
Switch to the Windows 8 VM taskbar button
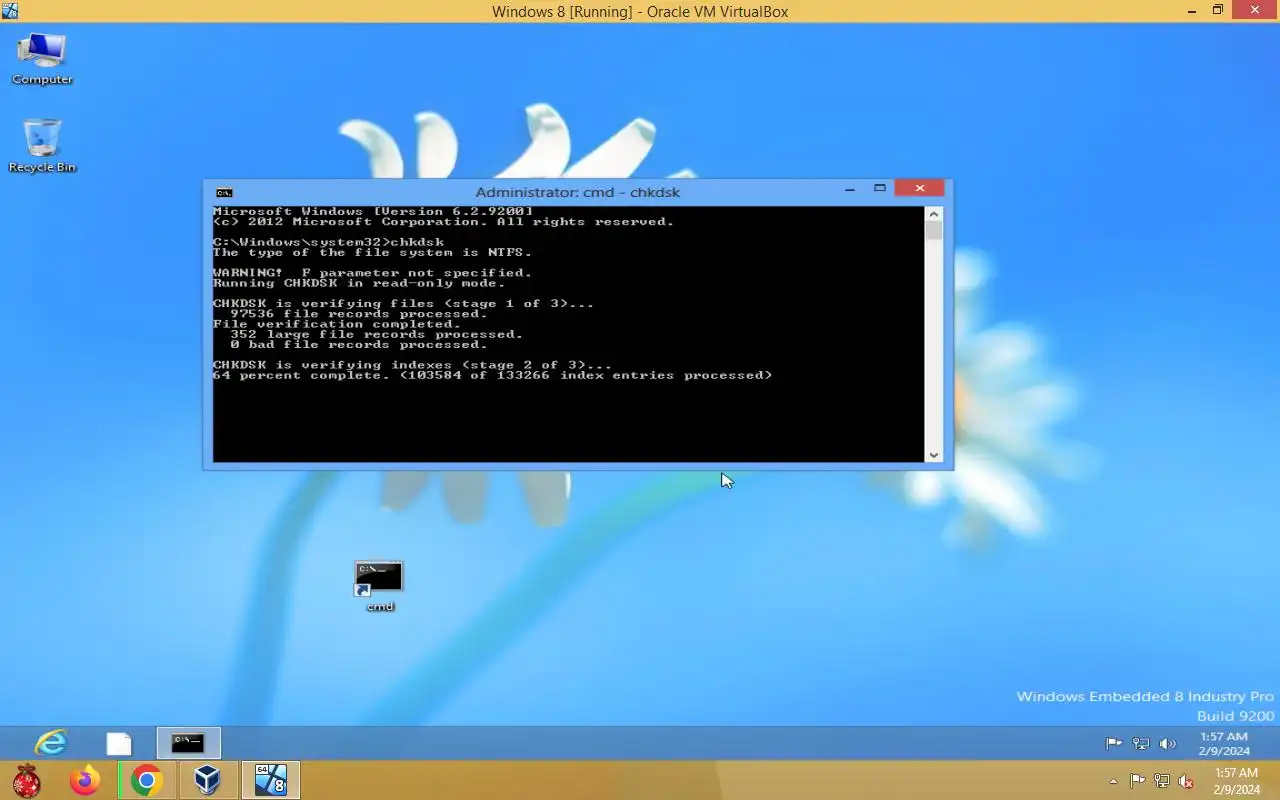pos(270,780)
